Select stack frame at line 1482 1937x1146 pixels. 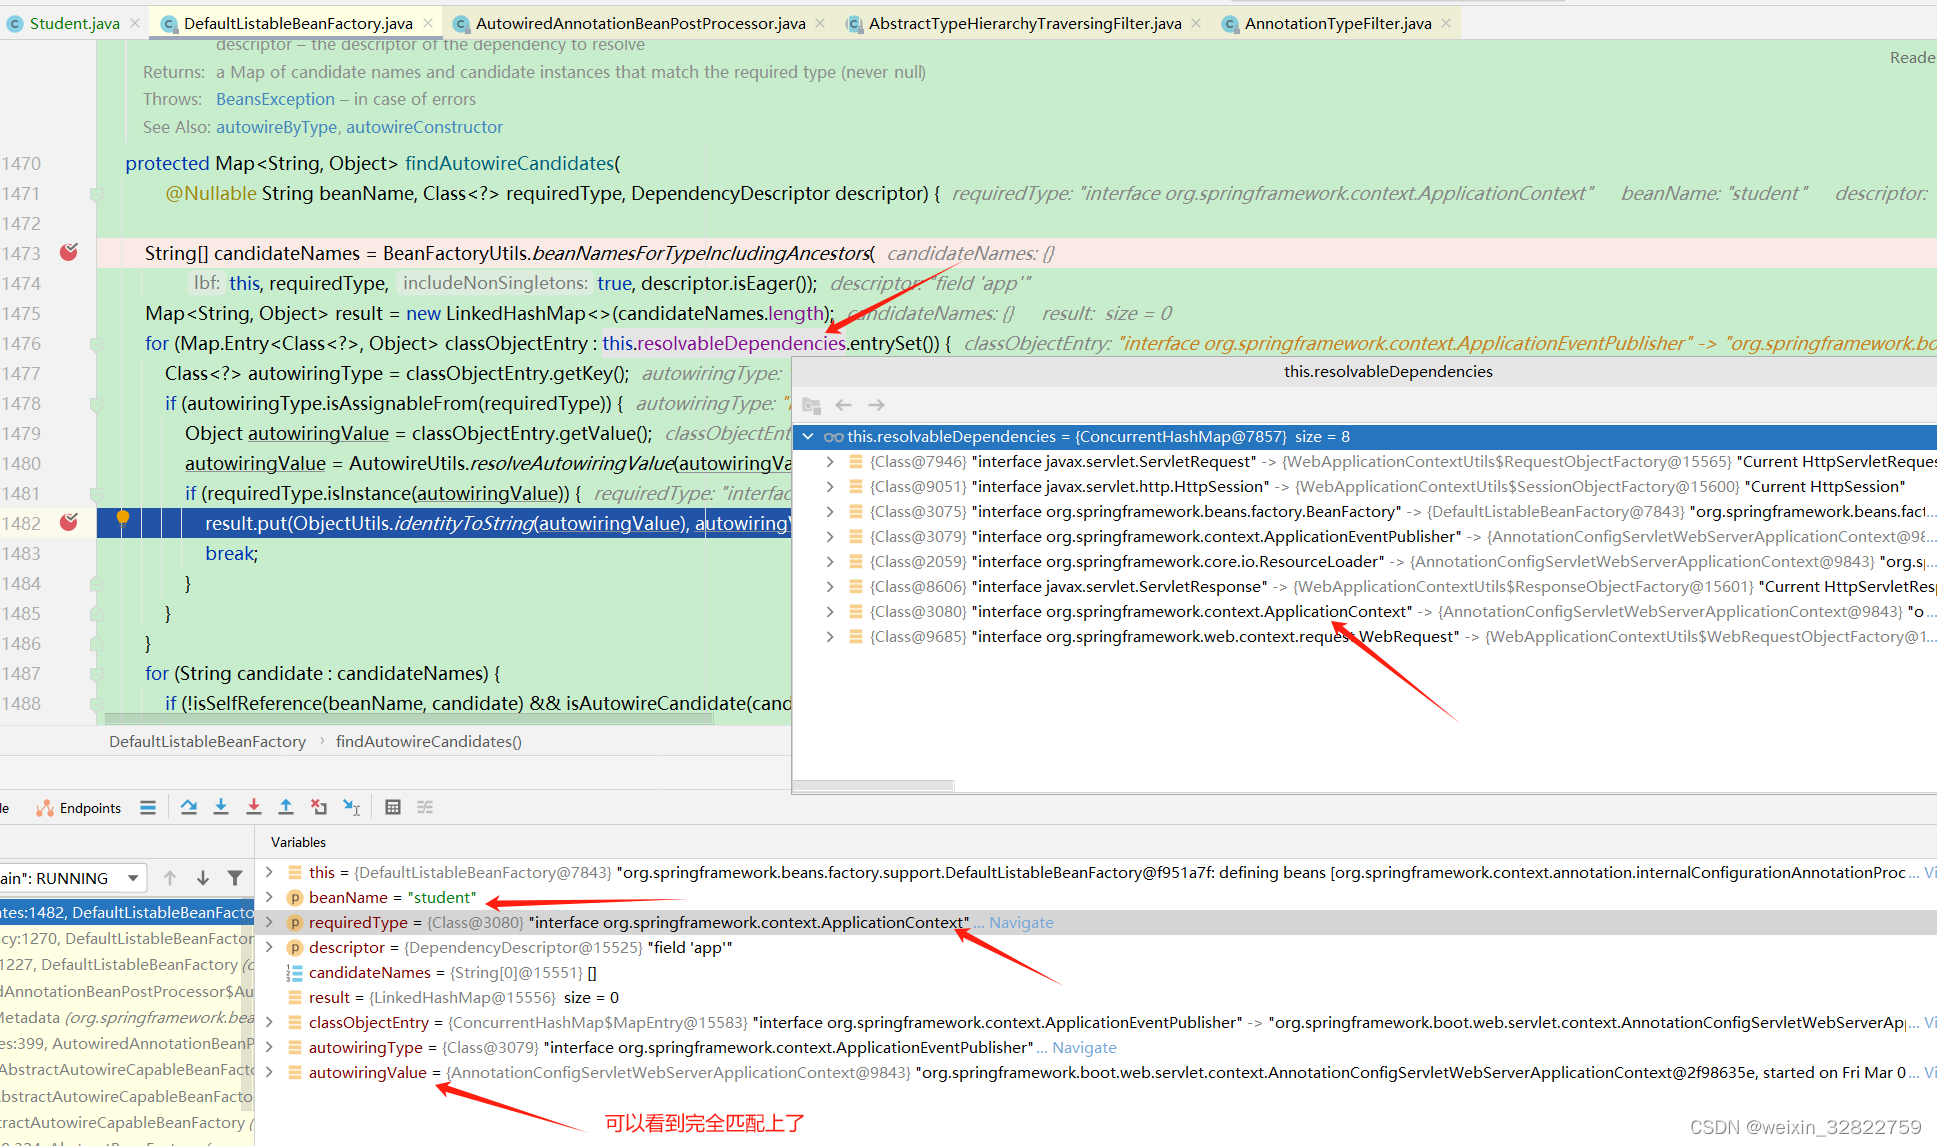pos(127,912)
